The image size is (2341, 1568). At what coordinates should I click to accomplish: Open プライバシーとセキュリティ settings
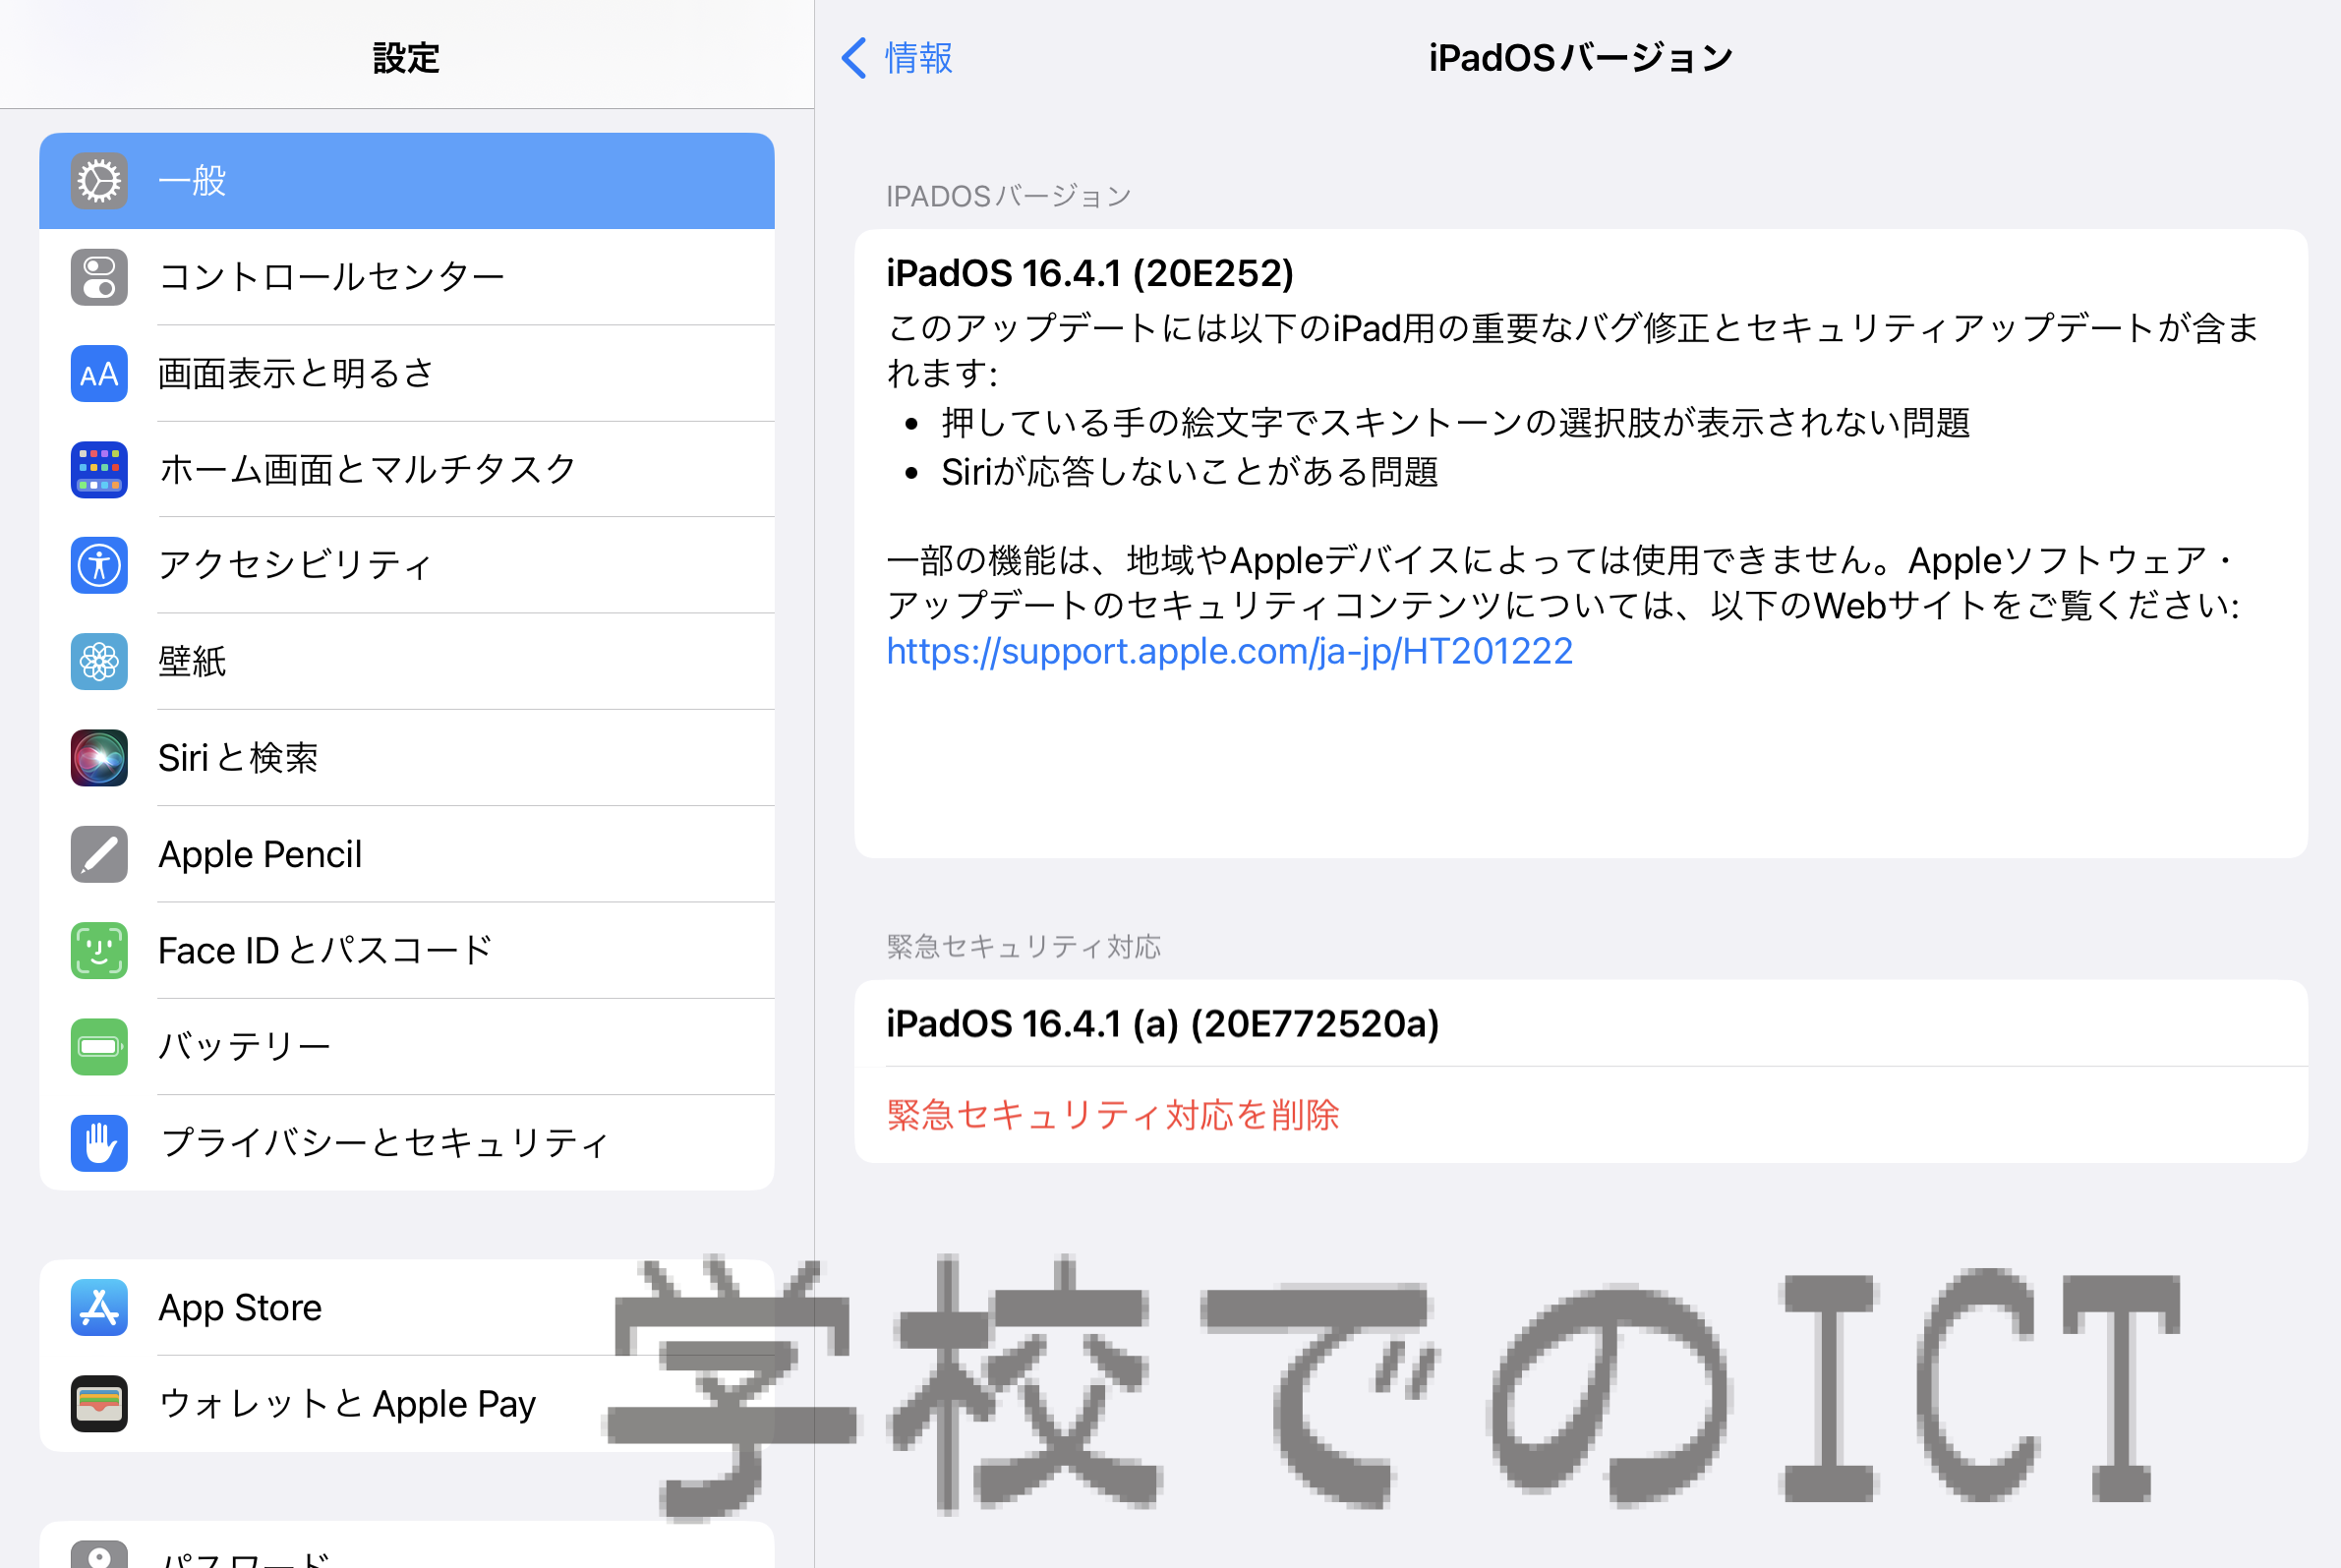[x=407, y=1142]
